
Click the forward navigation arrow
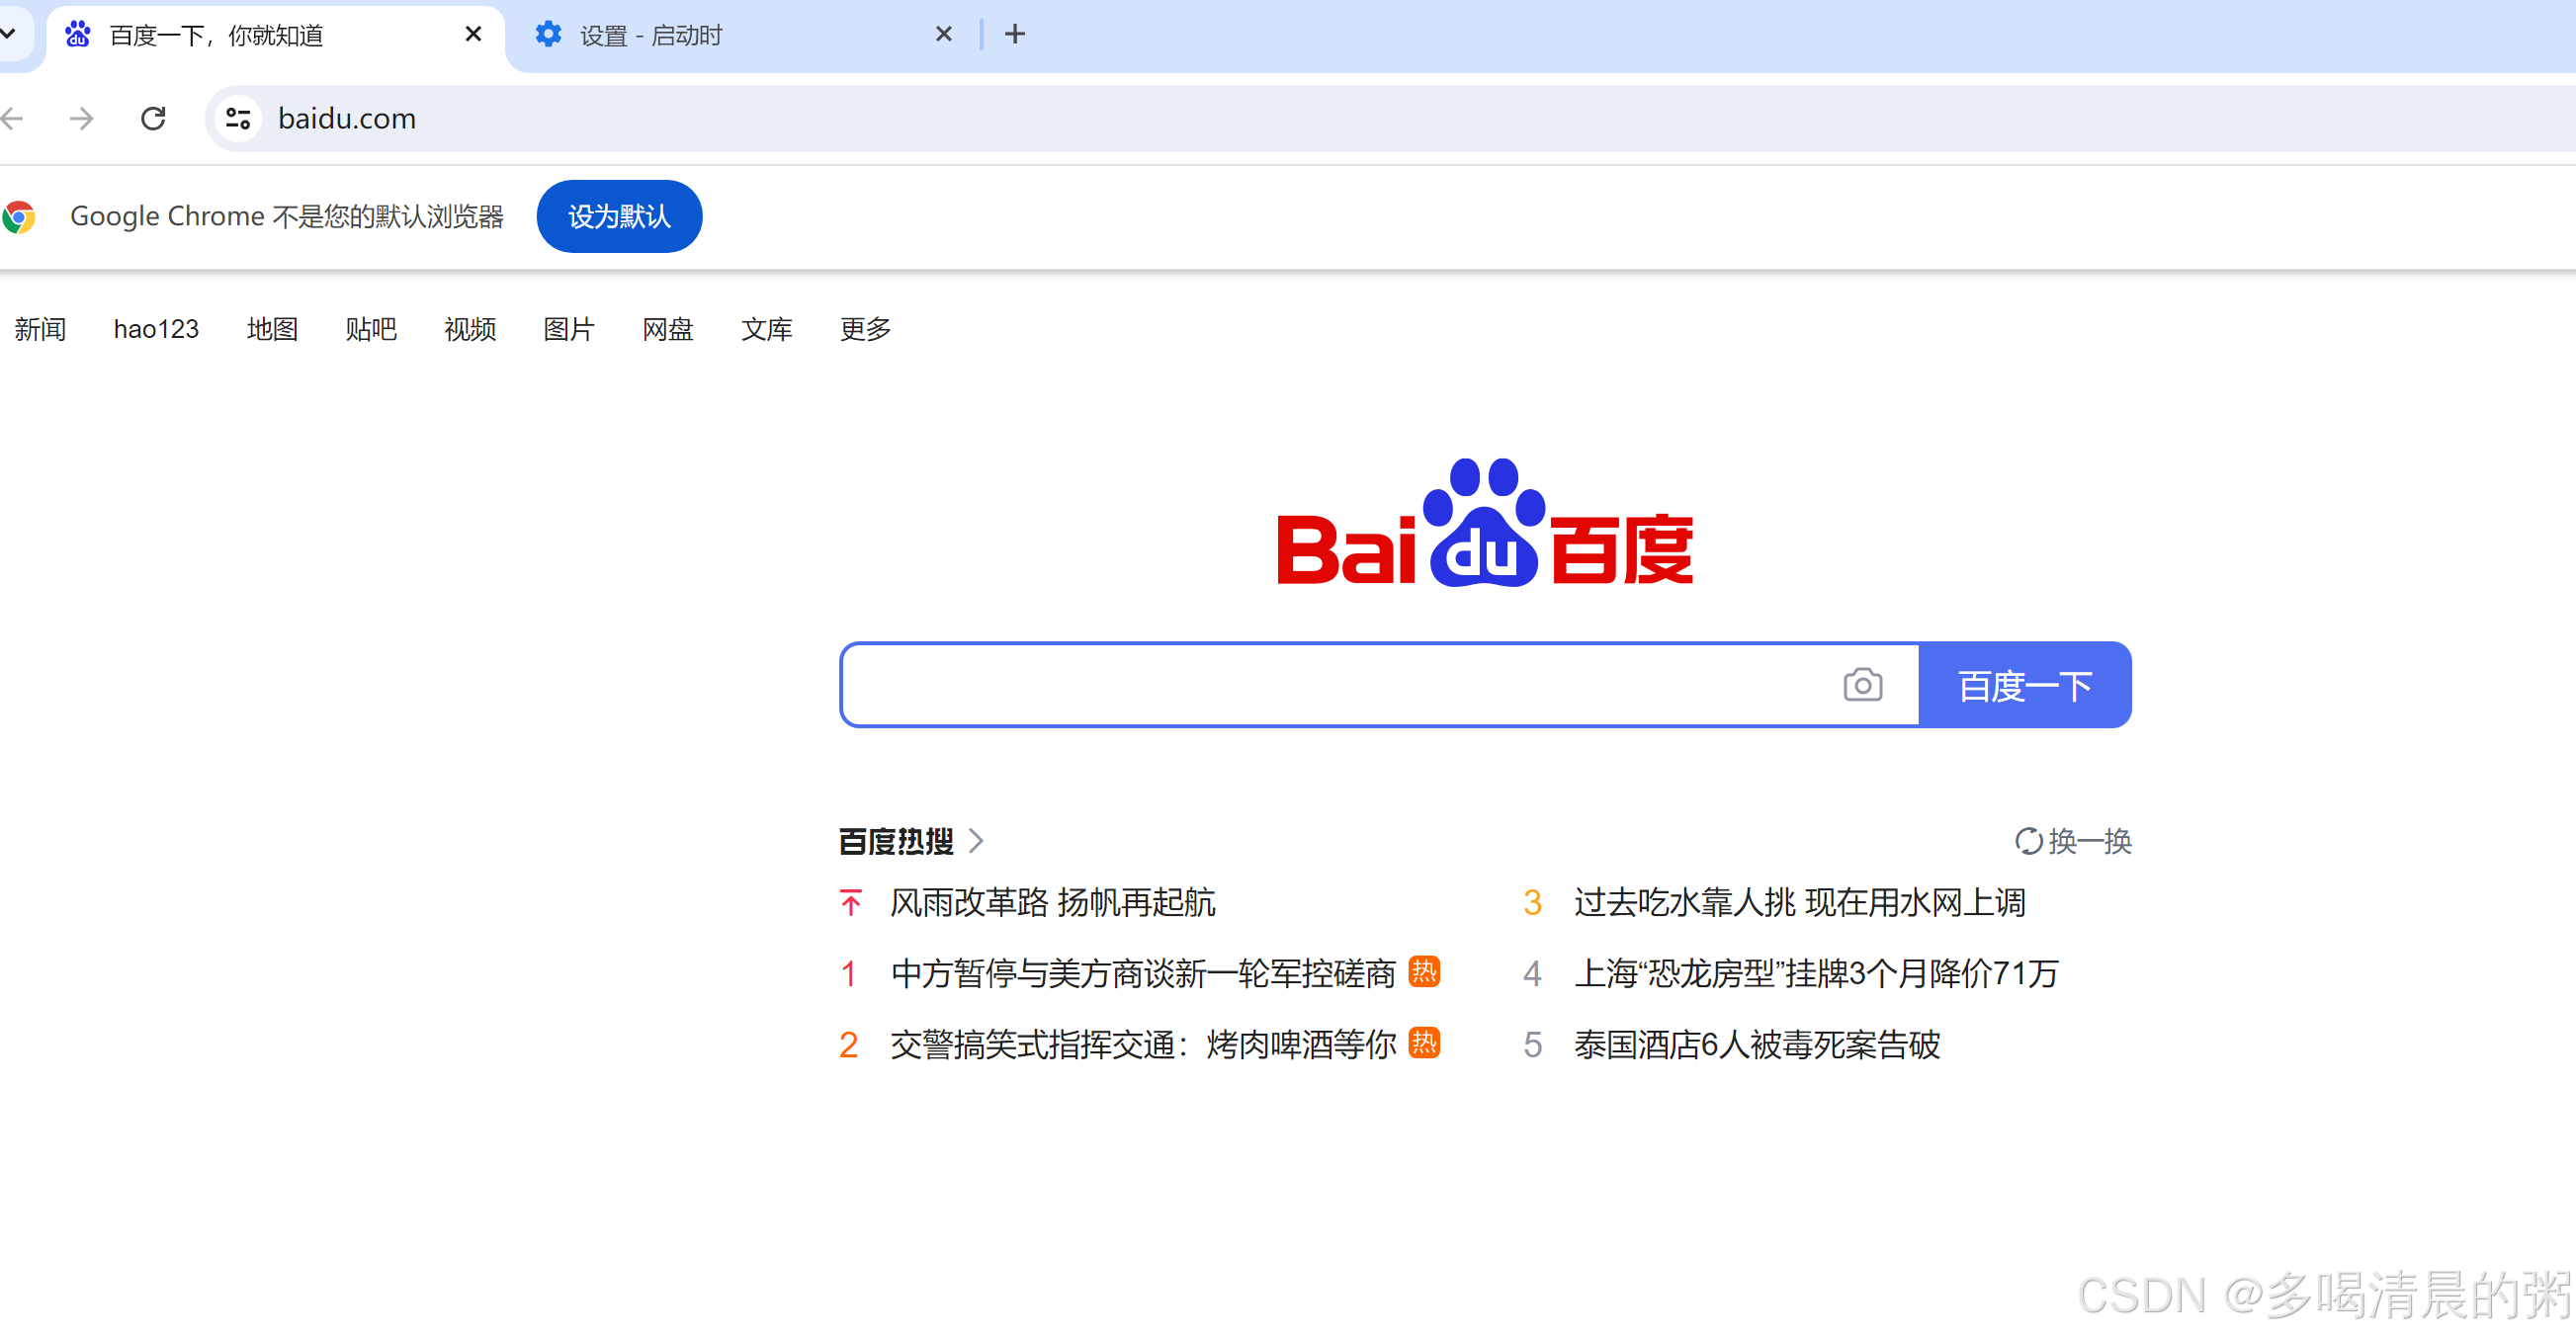click(x=82, y=119)
